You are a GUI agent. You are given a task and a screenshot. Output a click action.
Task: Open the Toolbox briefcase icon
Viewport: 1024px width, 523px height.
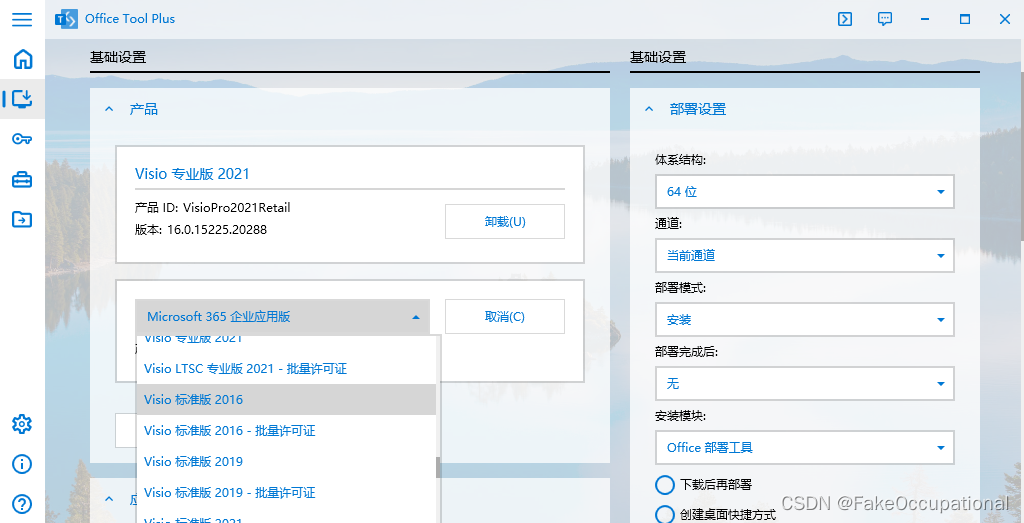[x=22, y=180]
